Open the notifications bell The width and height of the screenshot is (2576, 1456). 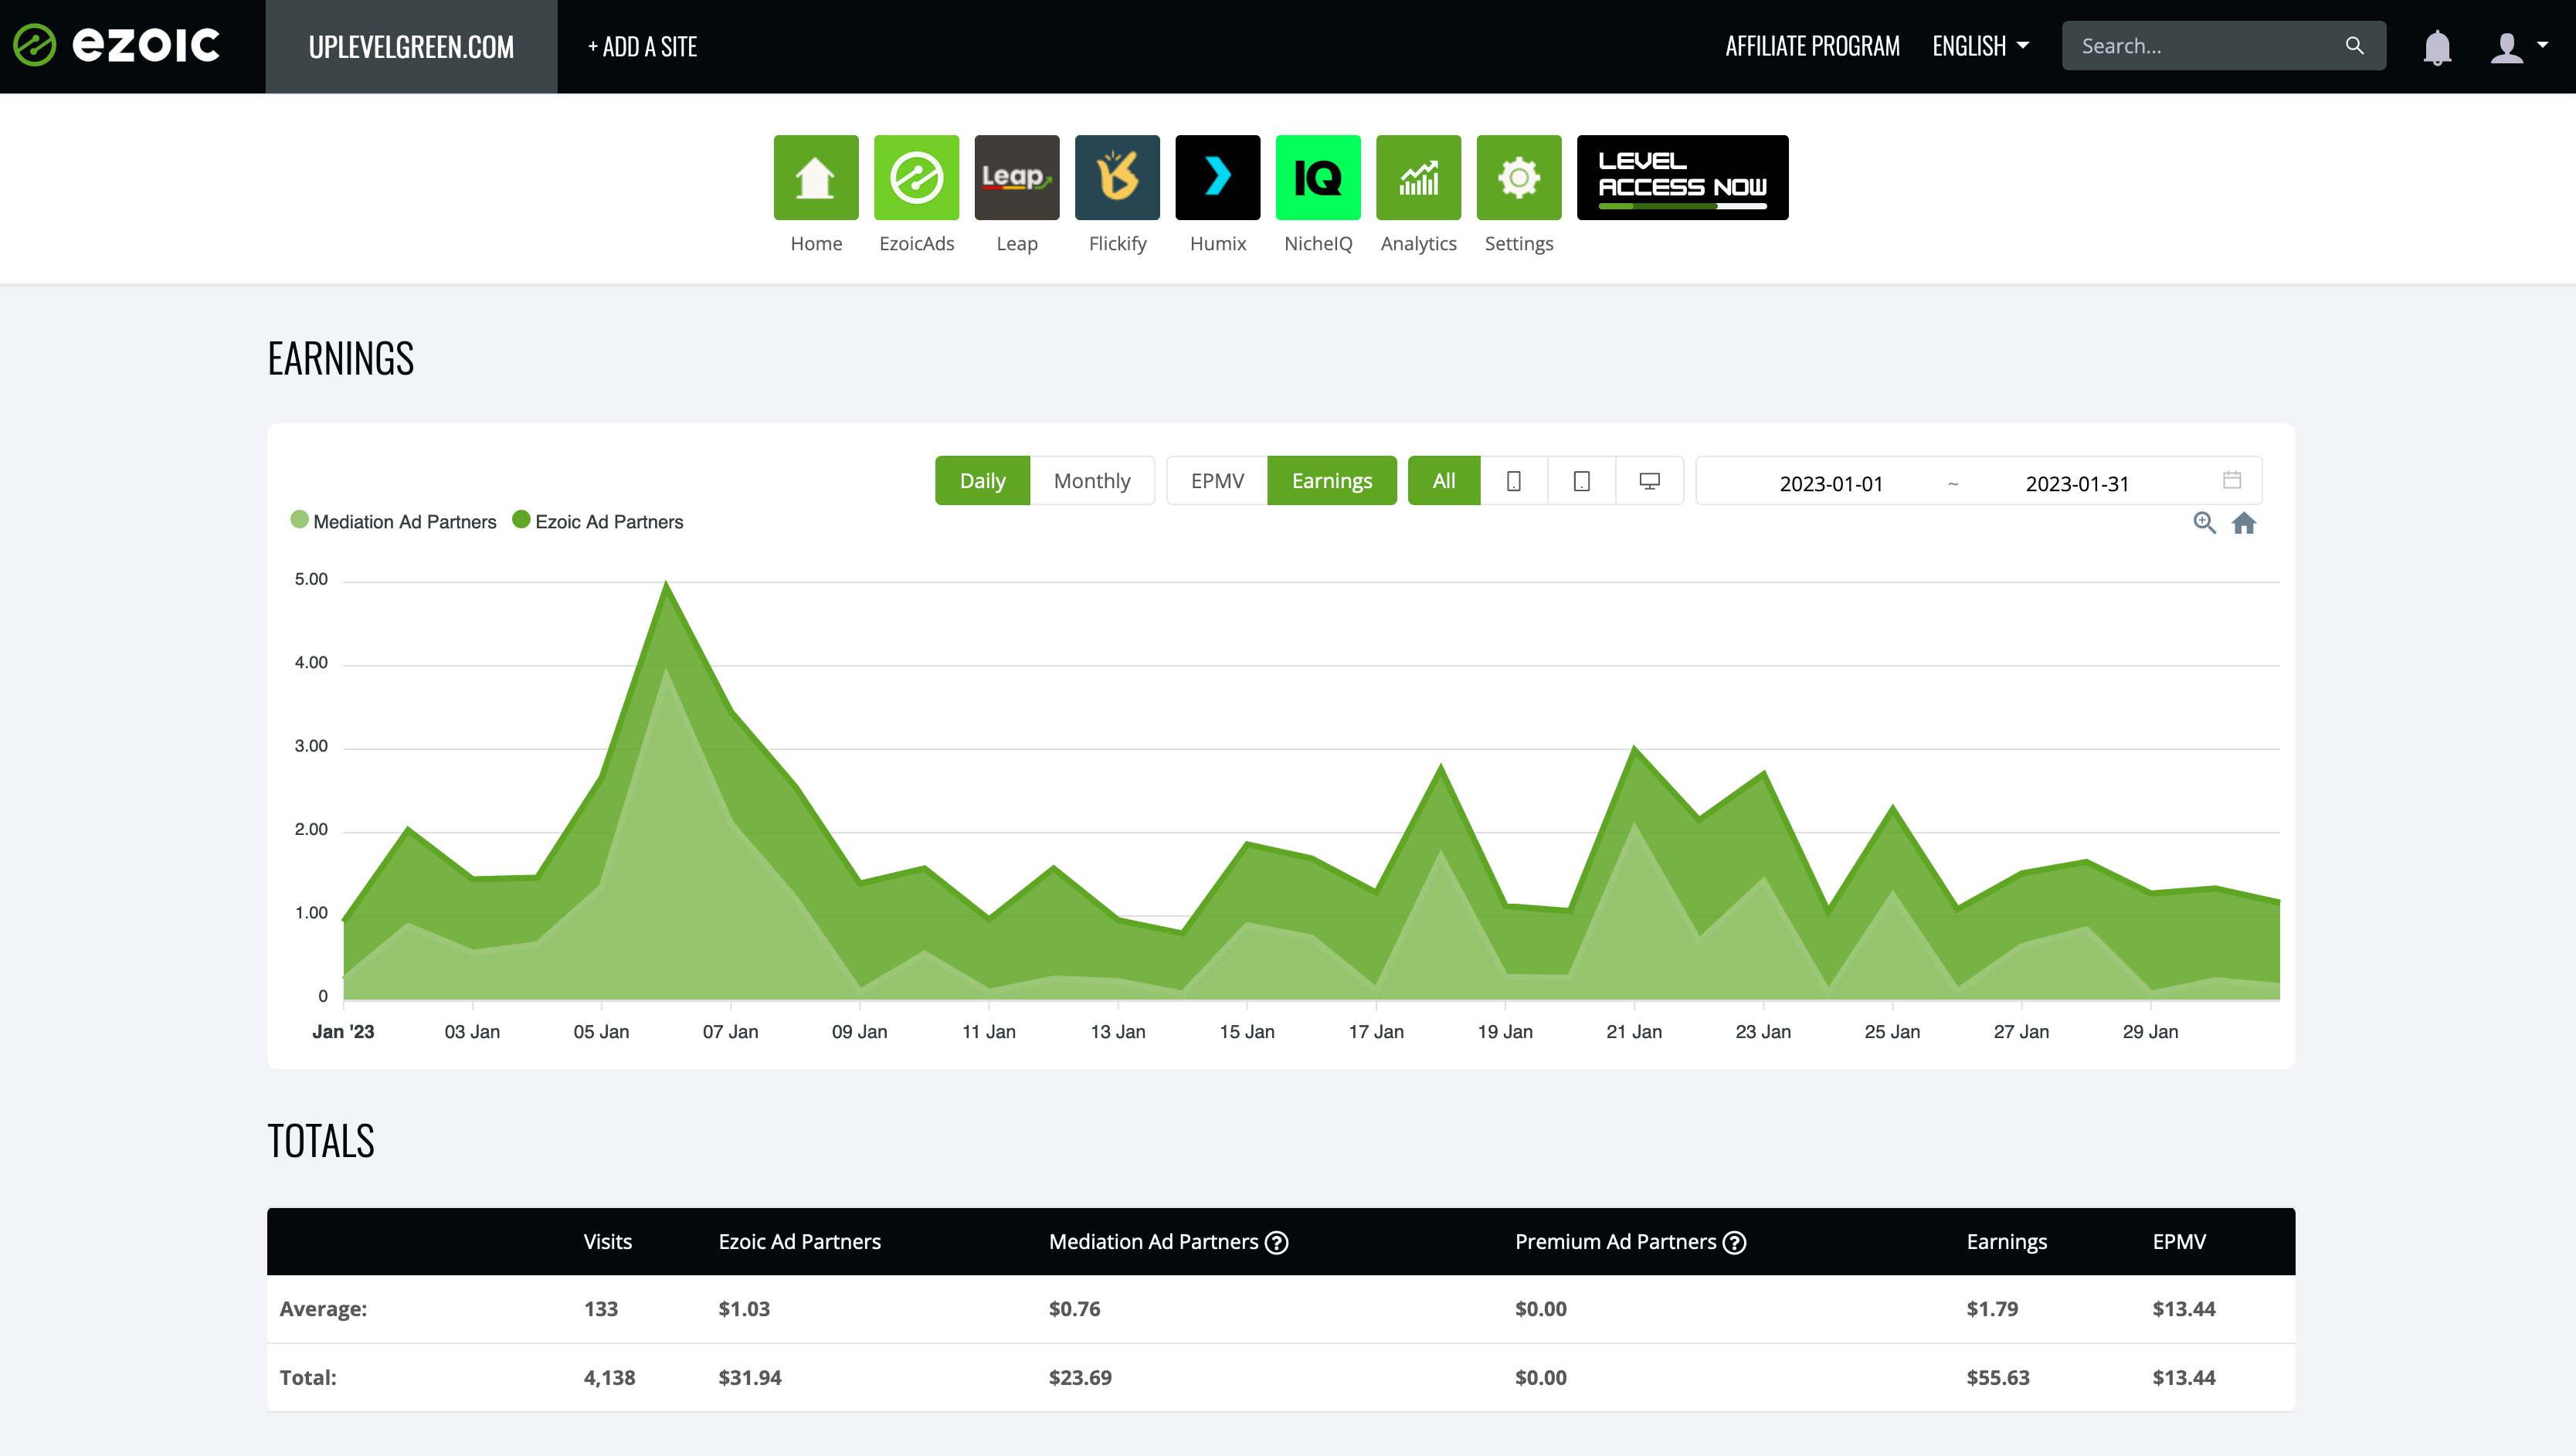[x=2437, y=47]
